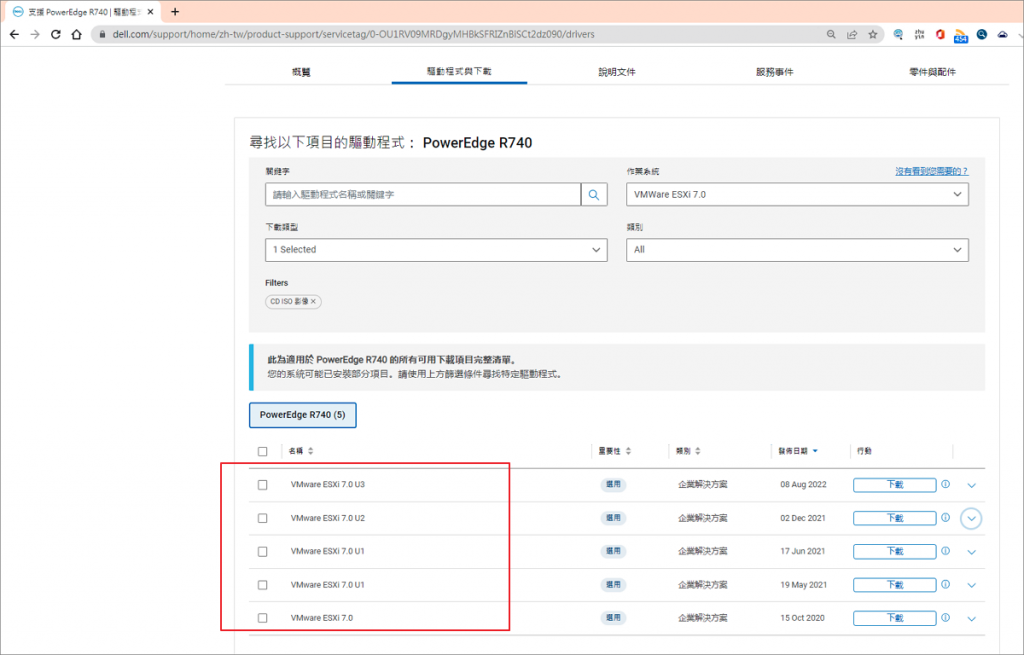Click the VMware ESXi 7.0 U2 name text
1024x655 pixels.
click(328, 518)
